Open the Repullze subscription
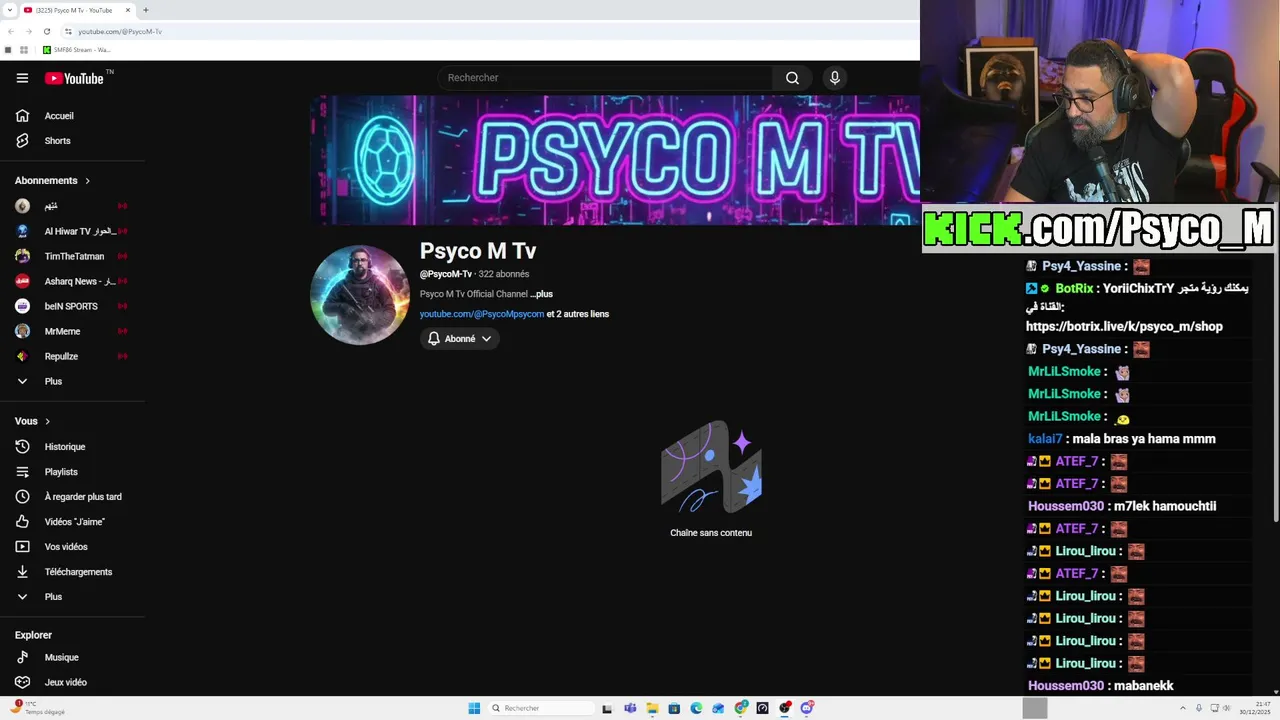The image size is (1280, 720). click(72, 356)
